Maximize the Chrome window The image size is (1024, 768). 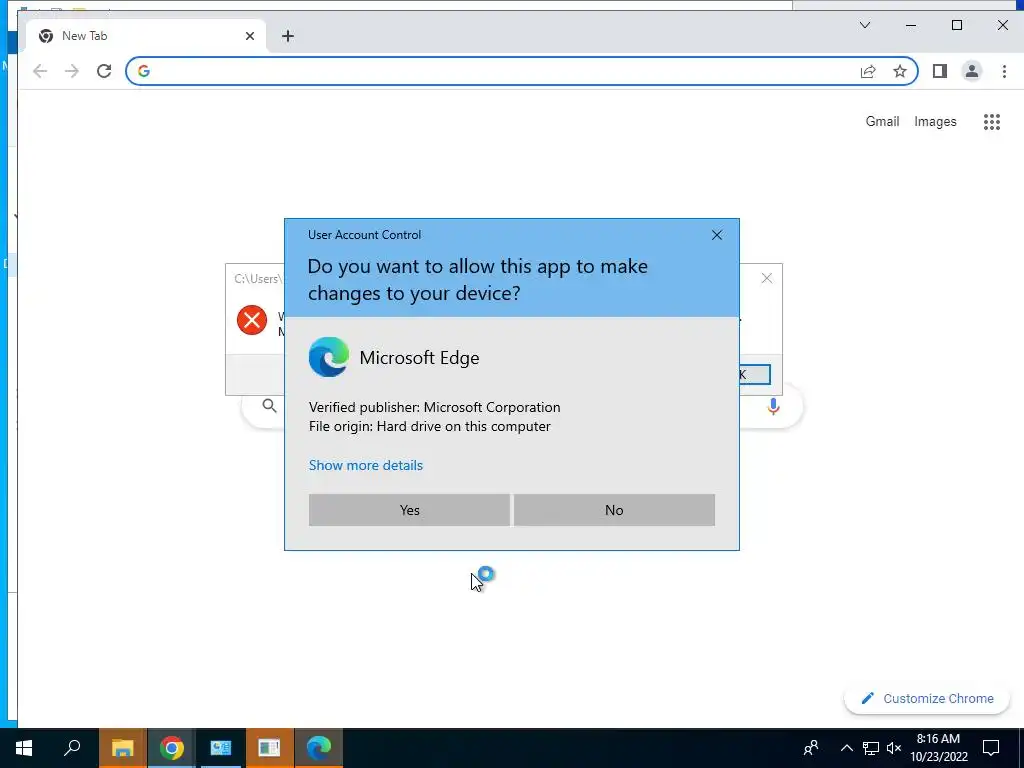957,25
